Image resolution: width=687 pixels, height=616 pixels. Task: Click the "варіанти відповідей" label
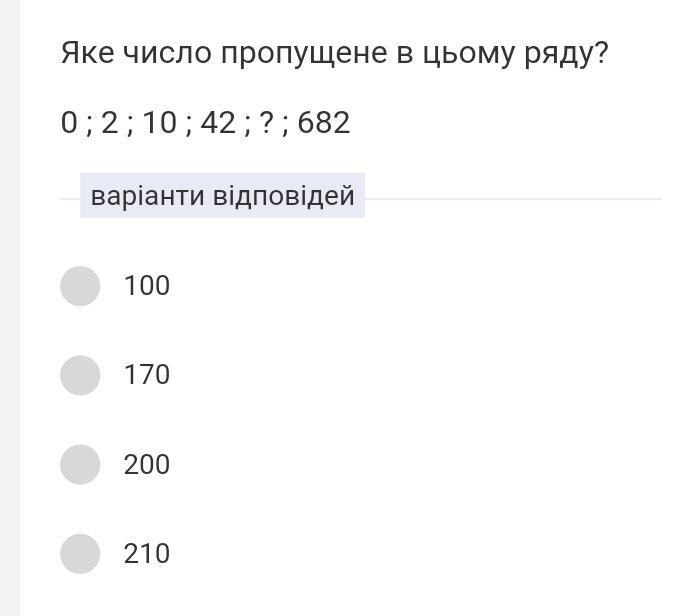222,195
